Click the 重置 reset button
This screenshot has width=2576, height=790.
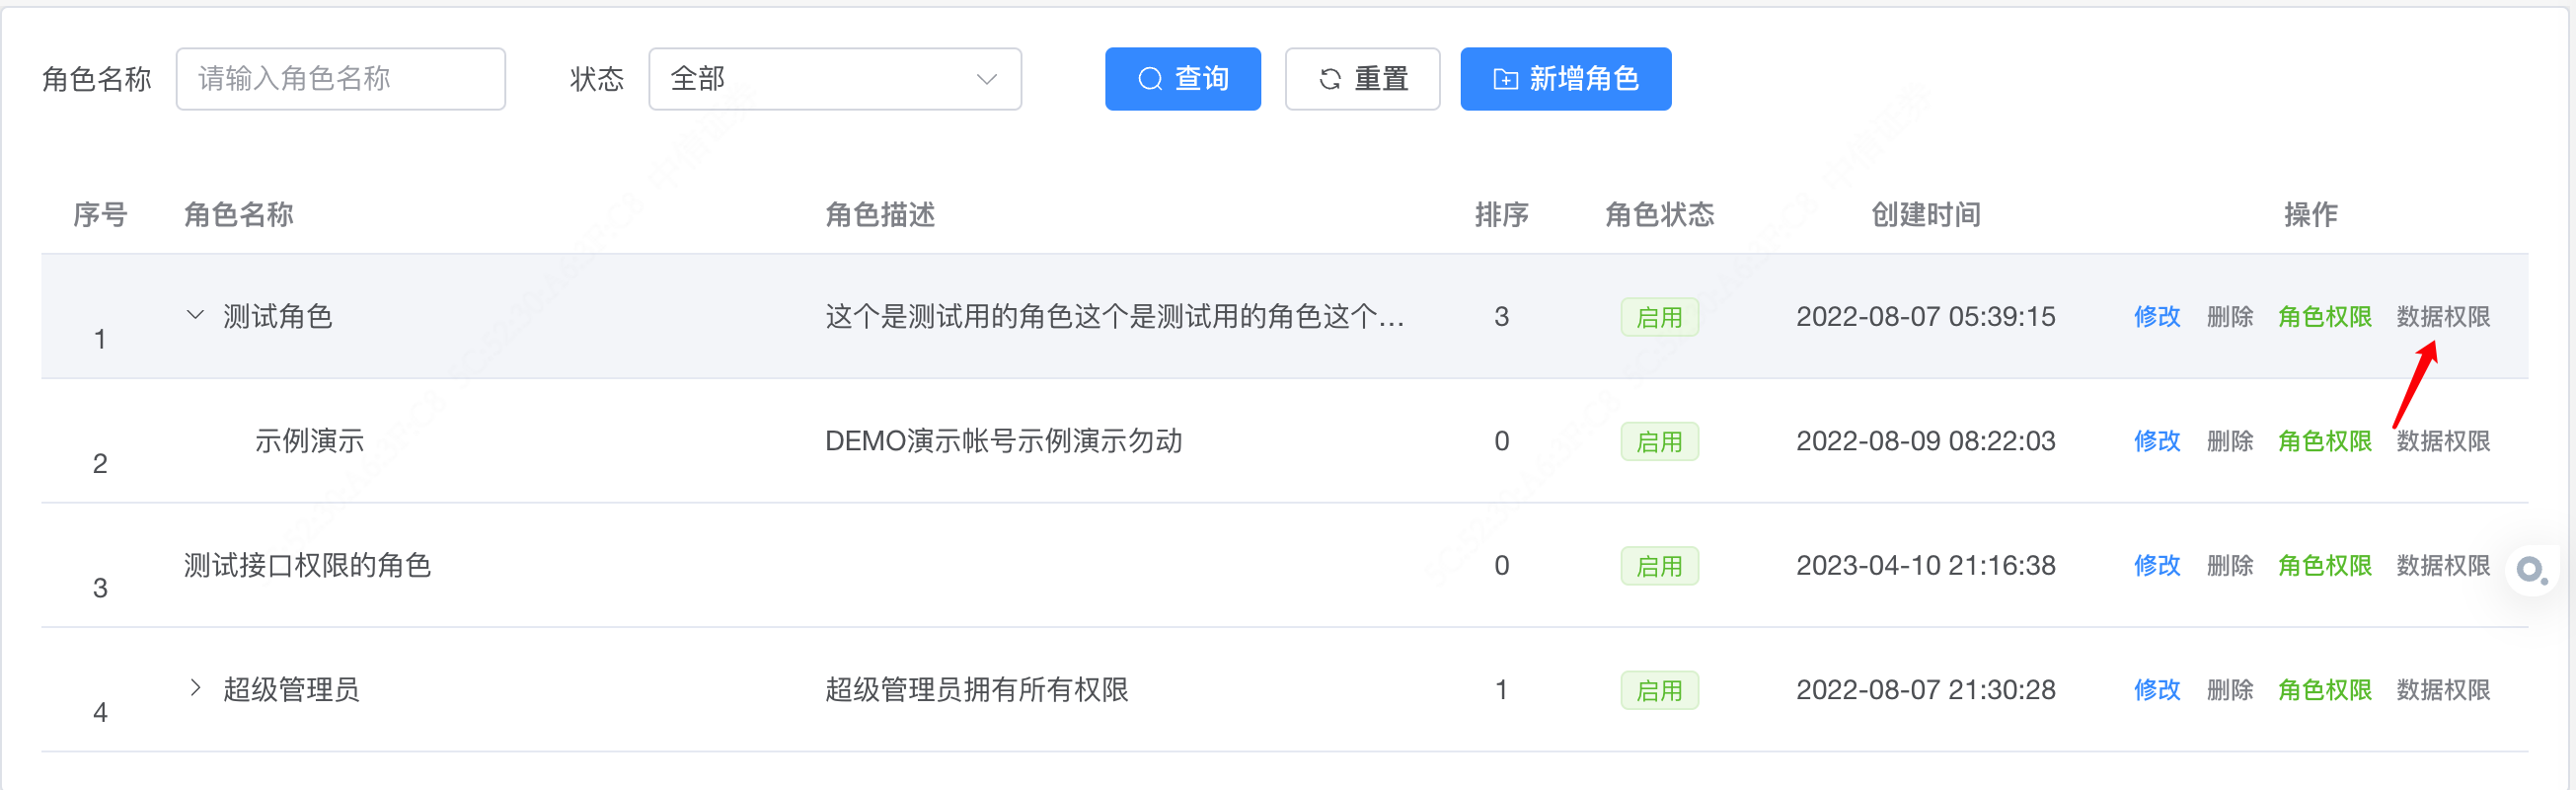pos(1362,79)
